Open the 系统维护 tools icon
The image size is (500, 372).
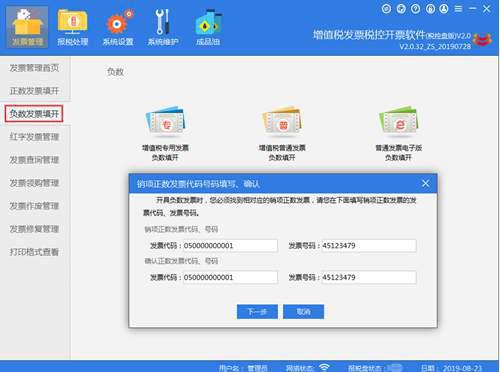point(163,27)
